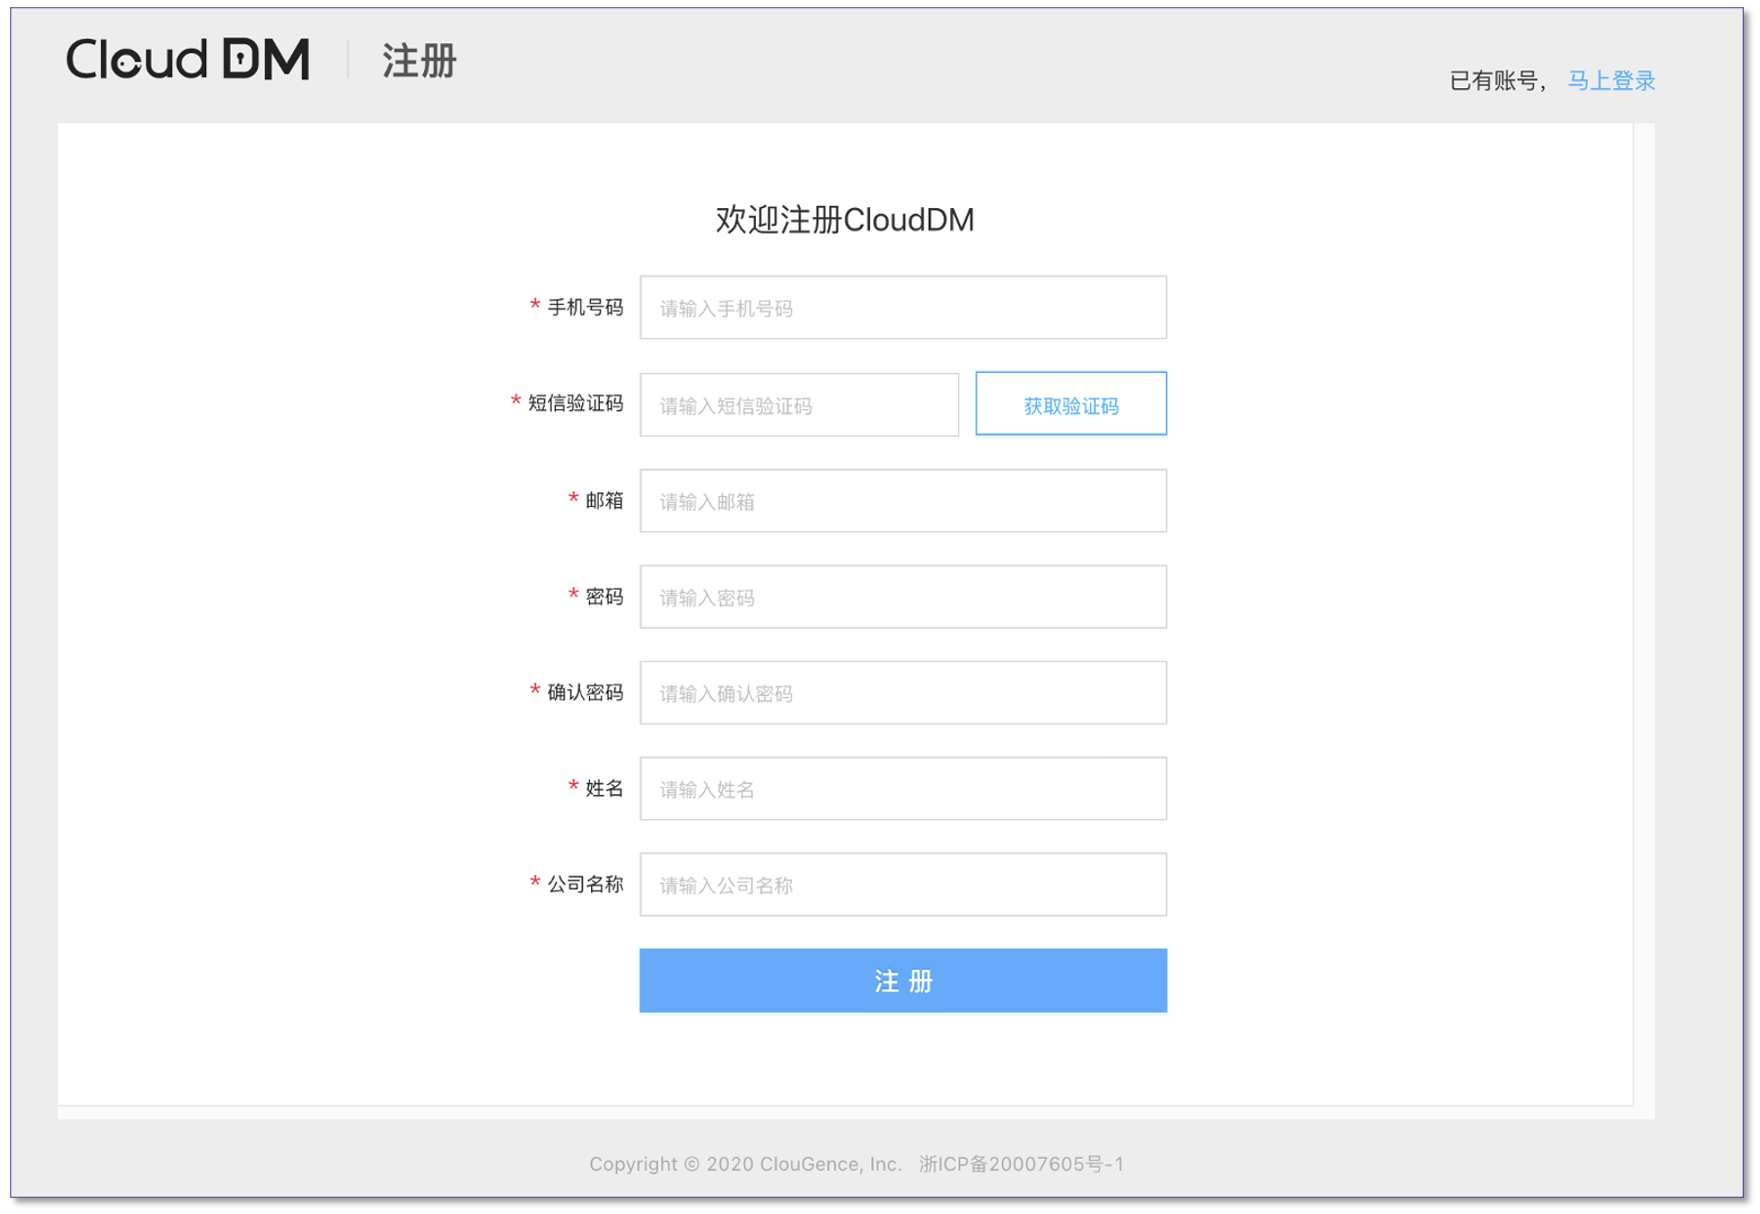This screenshot has height=1214, width=1760.
Task: Click the blue 注册 register button
Action: [903, 981]
